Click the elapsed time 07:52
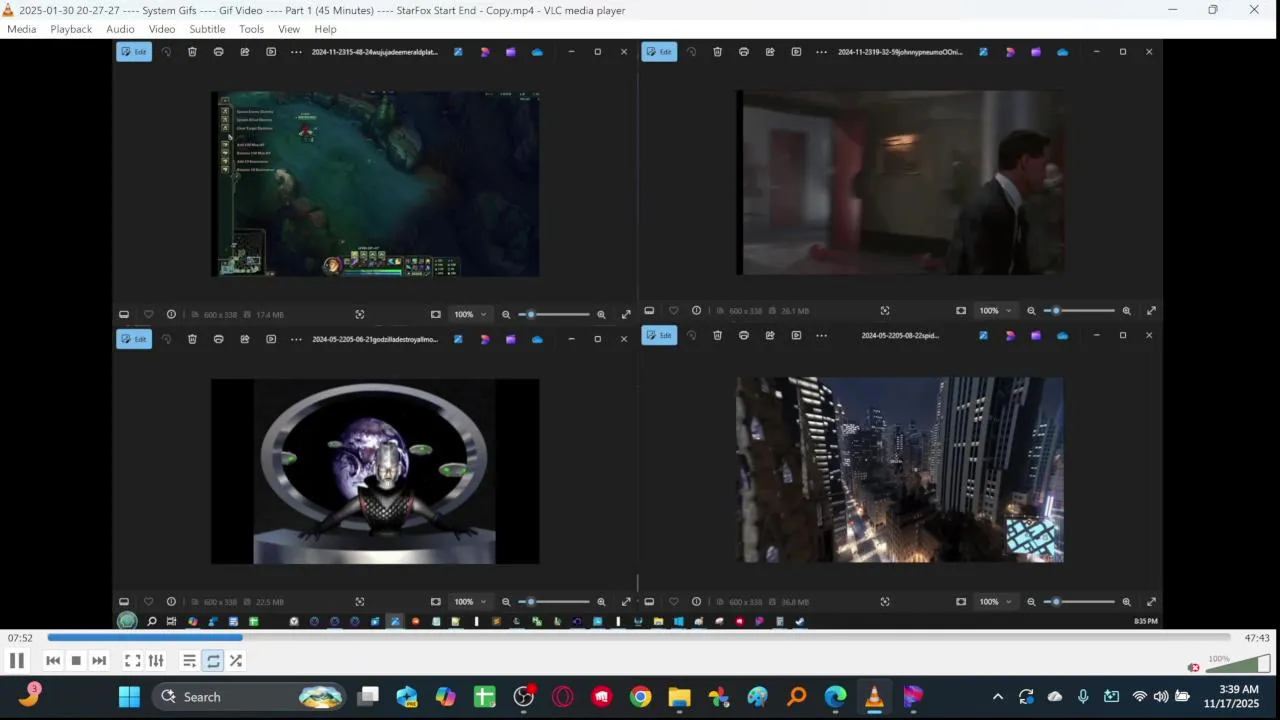This screenshot has width=1280, height=720. click(20, 638)
